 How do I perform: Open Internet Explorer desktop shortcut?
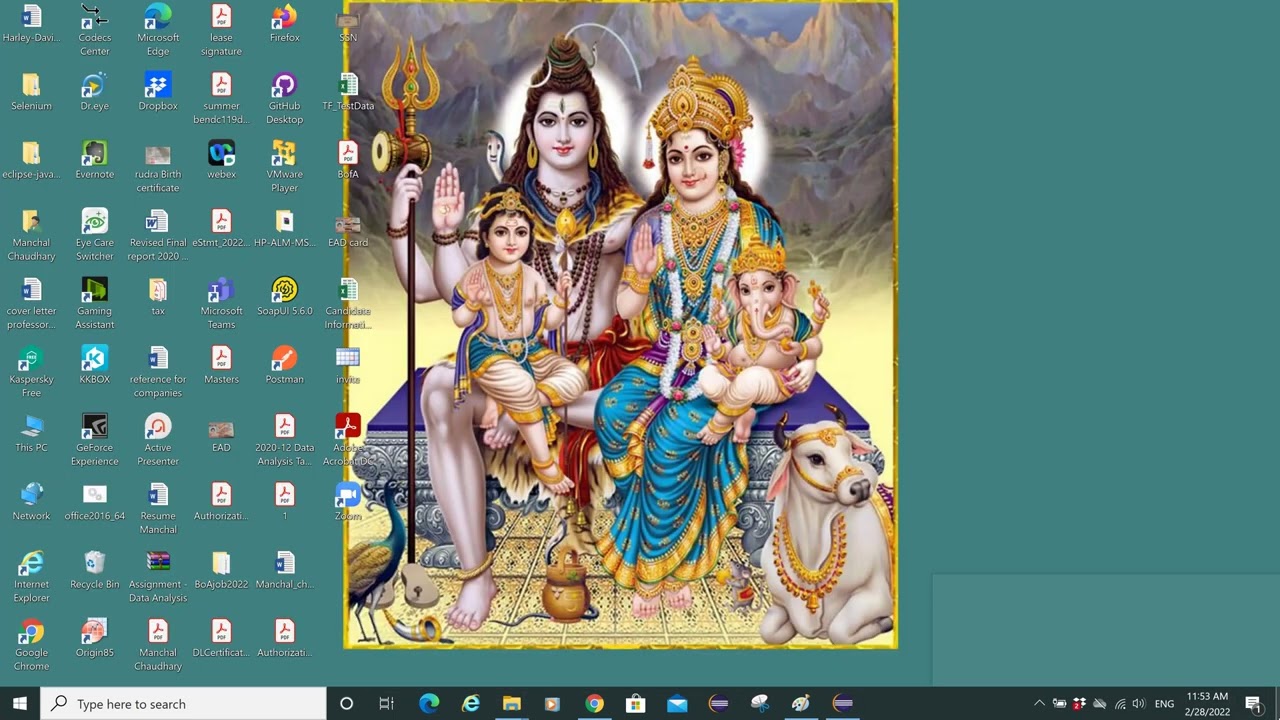click(x=31, y=577)
